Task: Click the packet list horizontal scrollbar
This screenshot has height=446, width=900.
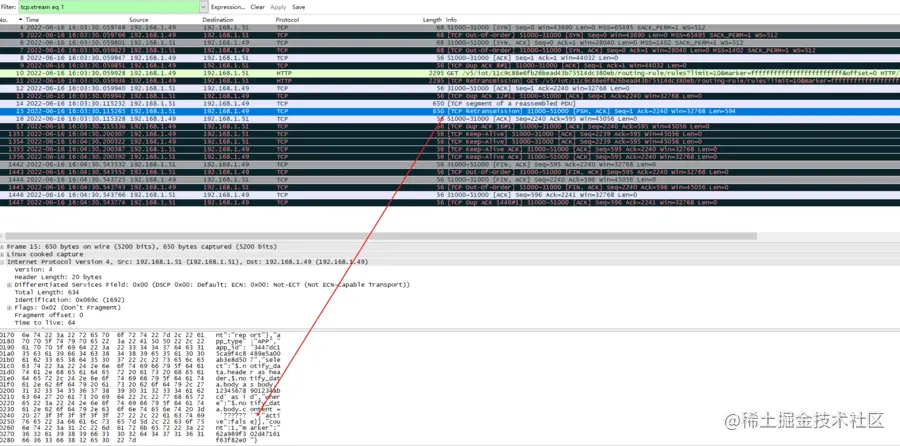Action: 379,236
